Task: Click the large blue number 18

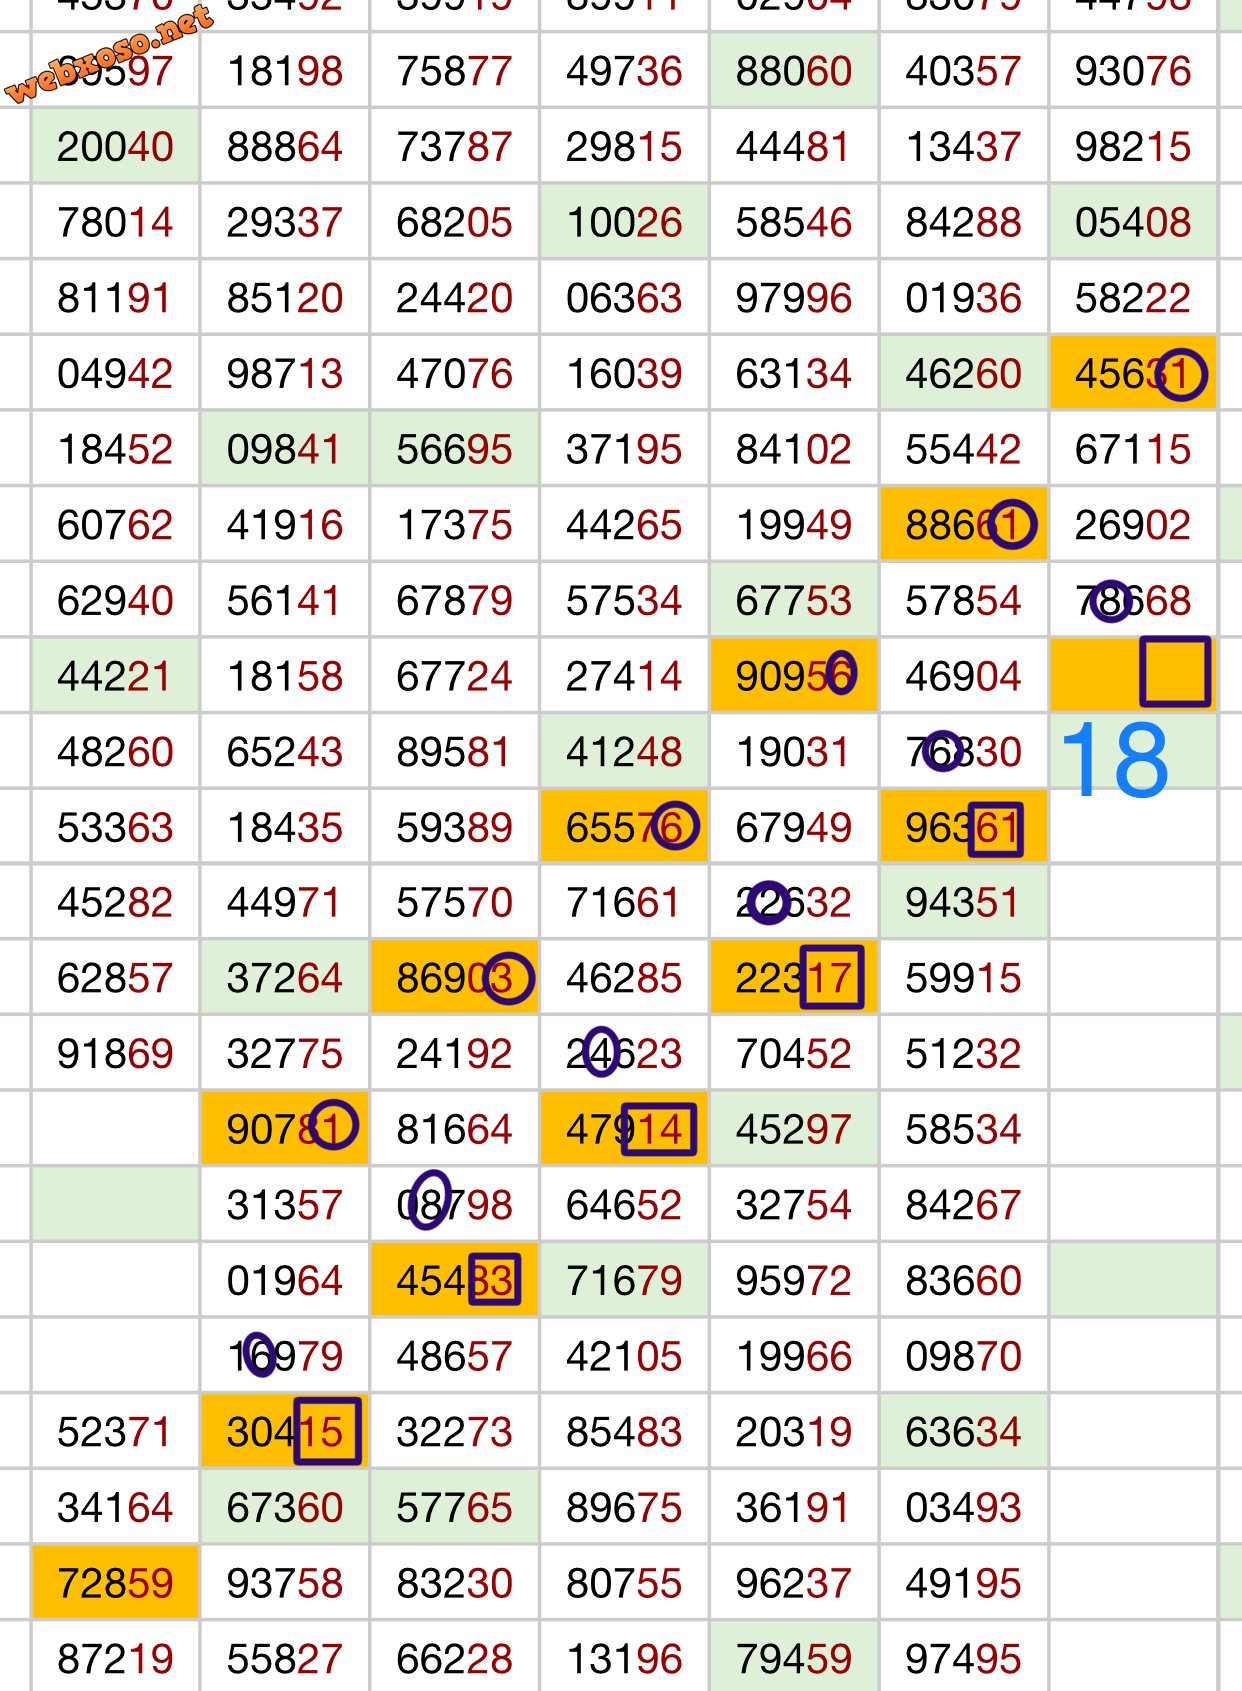Action: point(1114,762)
